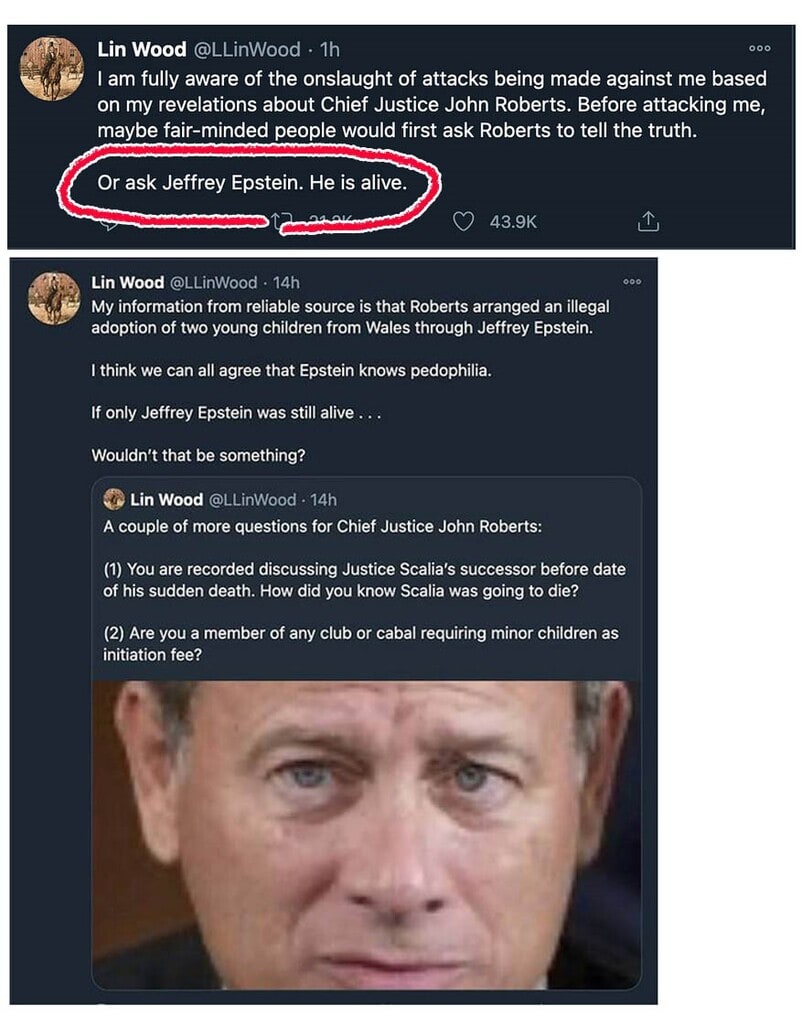The height and width of the screenshot is (1024, 802).
Task: Click @LLinWood handle on top tweet
Action: click(x=247, y=49)
